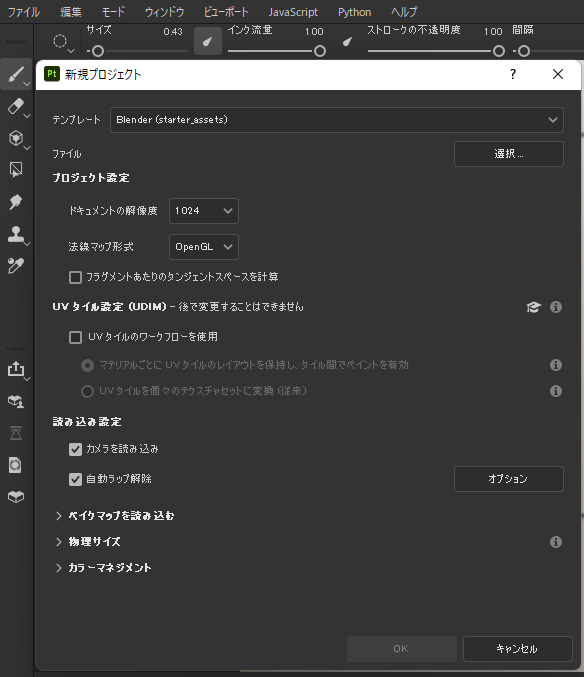The width and height of the screenshot is (584, 677).
Task: Open the ヘルプ menu
Action: tap(404, 12)
